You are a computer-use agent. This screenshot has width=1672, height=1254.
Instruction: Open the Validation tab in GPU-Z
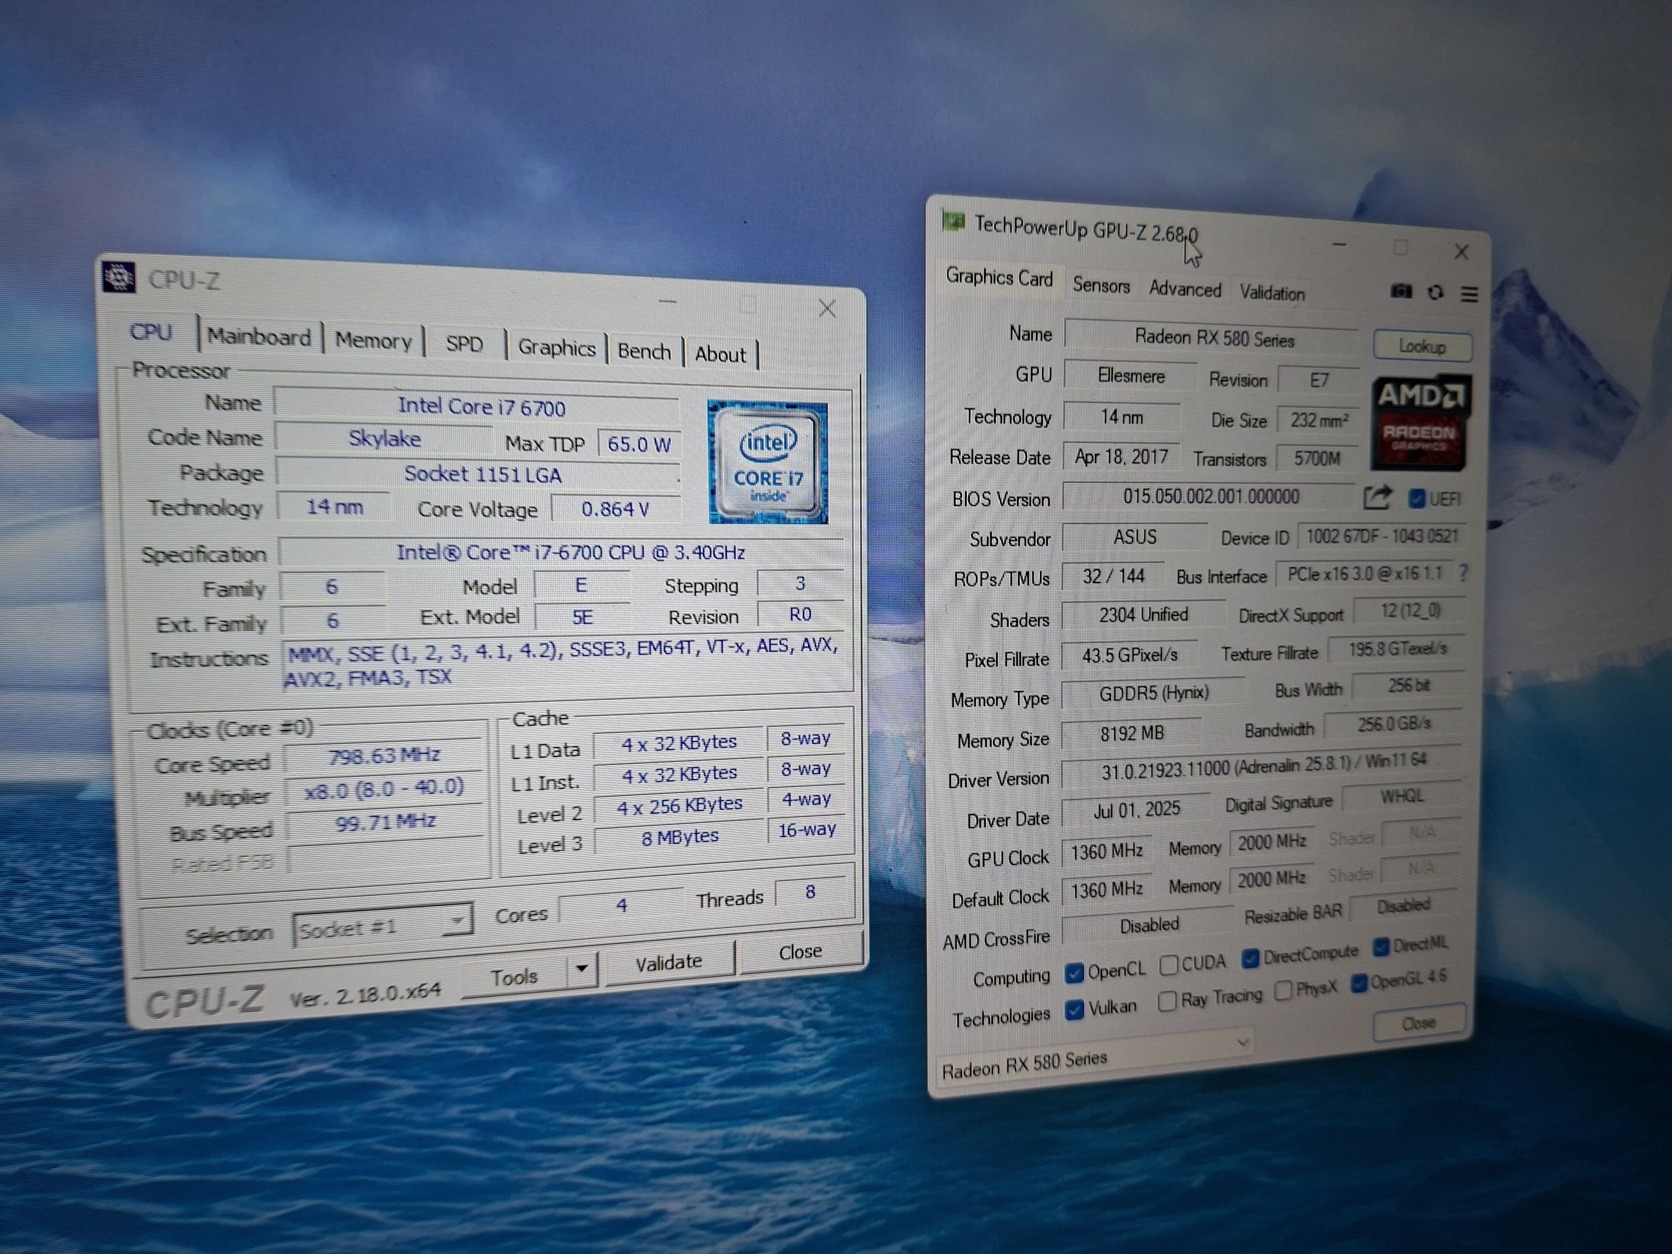(1272, 292)
